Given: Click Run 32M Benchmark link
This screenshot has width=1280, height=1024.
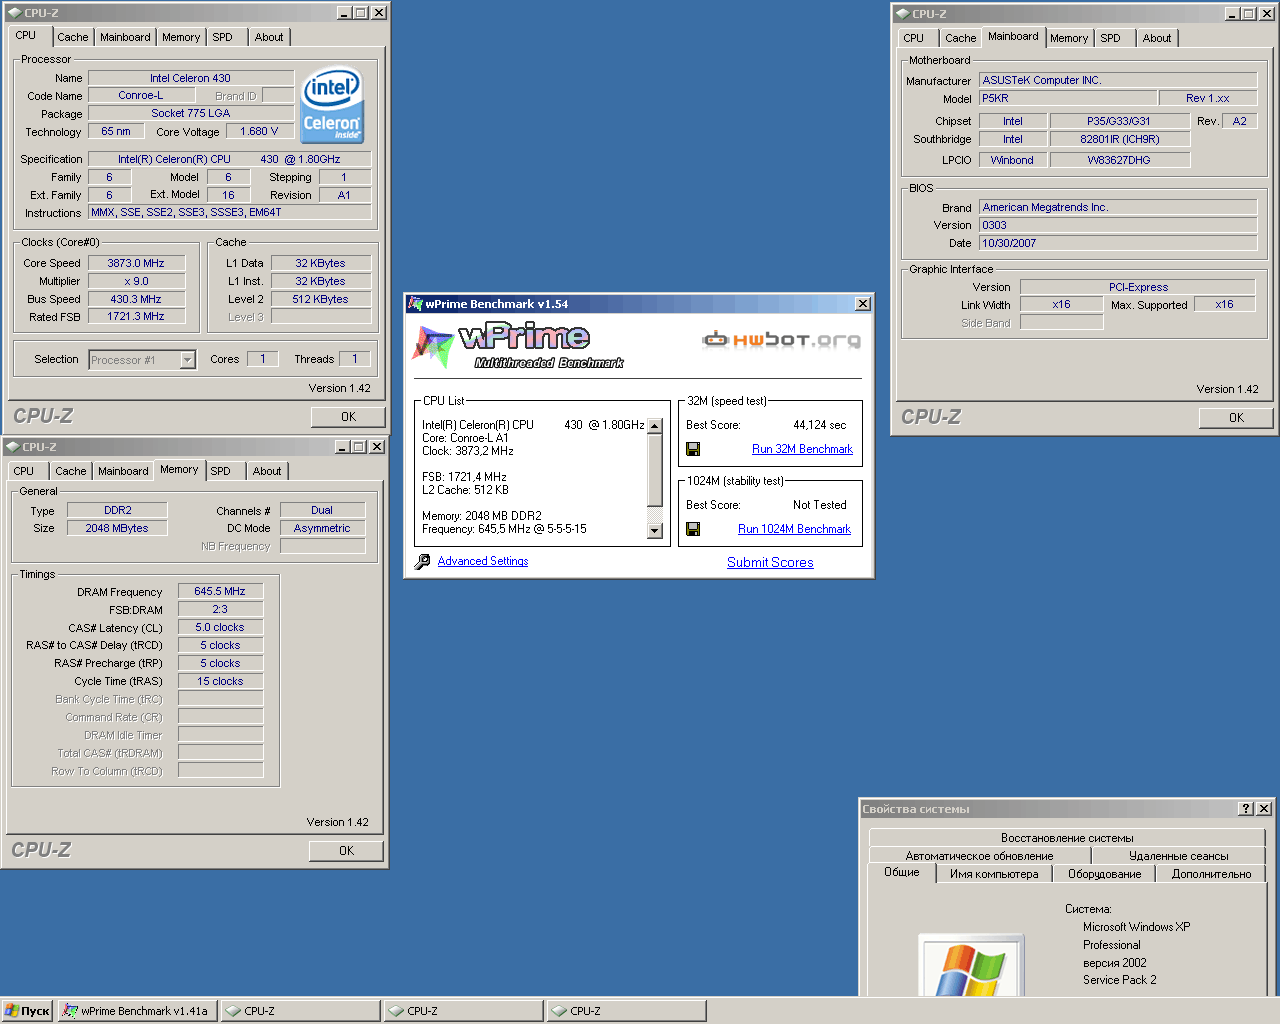Looking at the screenshot, I should pyautogui.click(x=802, y=449).
